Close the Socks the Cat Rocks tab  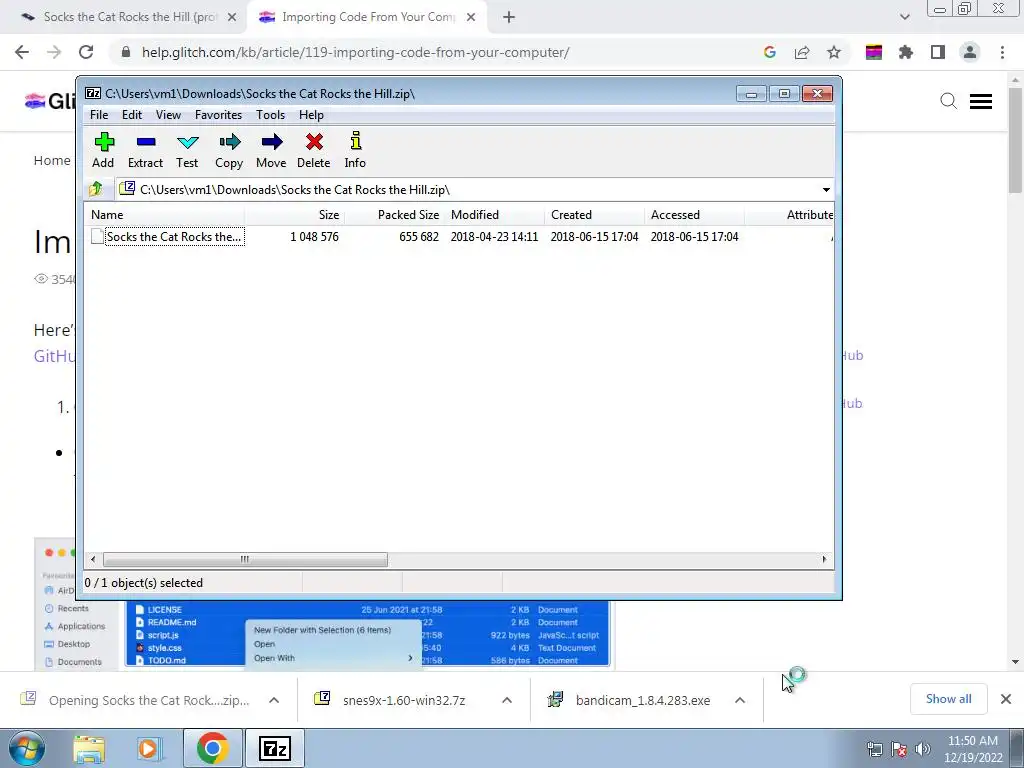click(232, 18)
